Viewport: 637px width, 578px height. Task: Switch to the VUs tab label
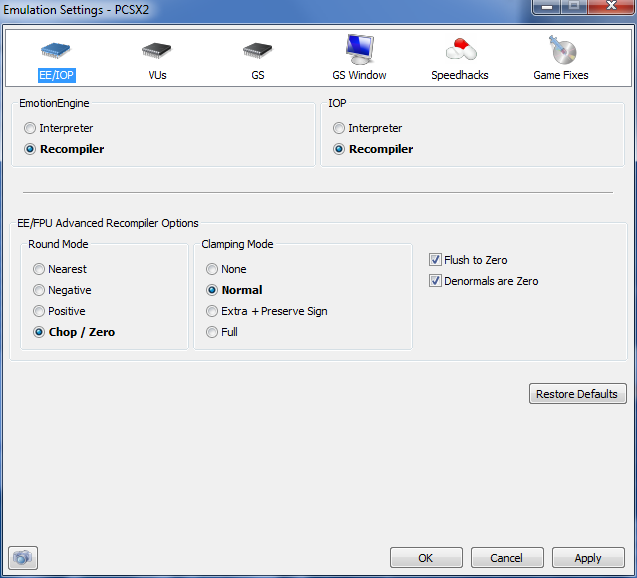(157, 75)
